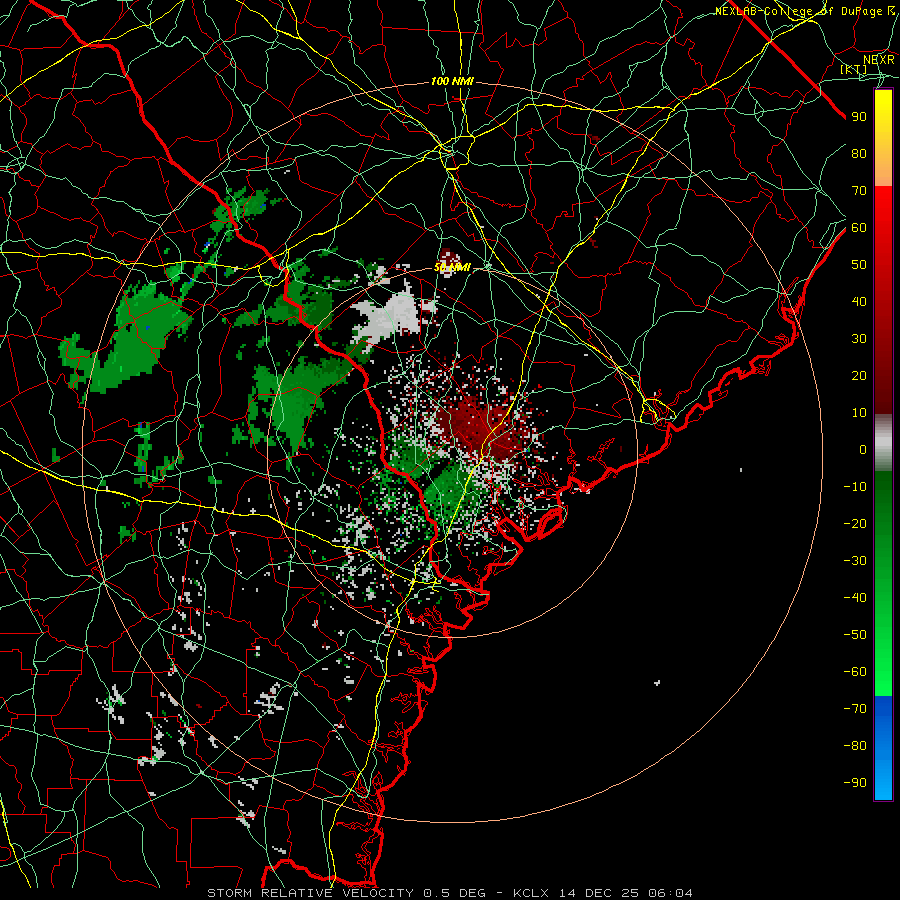Screen dimensions: 900x900
Task: Click the 100 NMI range ring label
Action: pyautogui.click(x=452, y=82)
